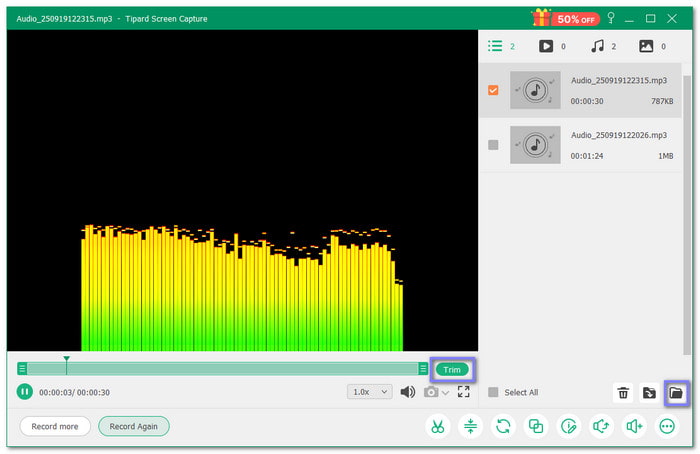This screenshot has width=700, height=454.
Task: Click the green playhead marker on the timeline
Action: 66,359
